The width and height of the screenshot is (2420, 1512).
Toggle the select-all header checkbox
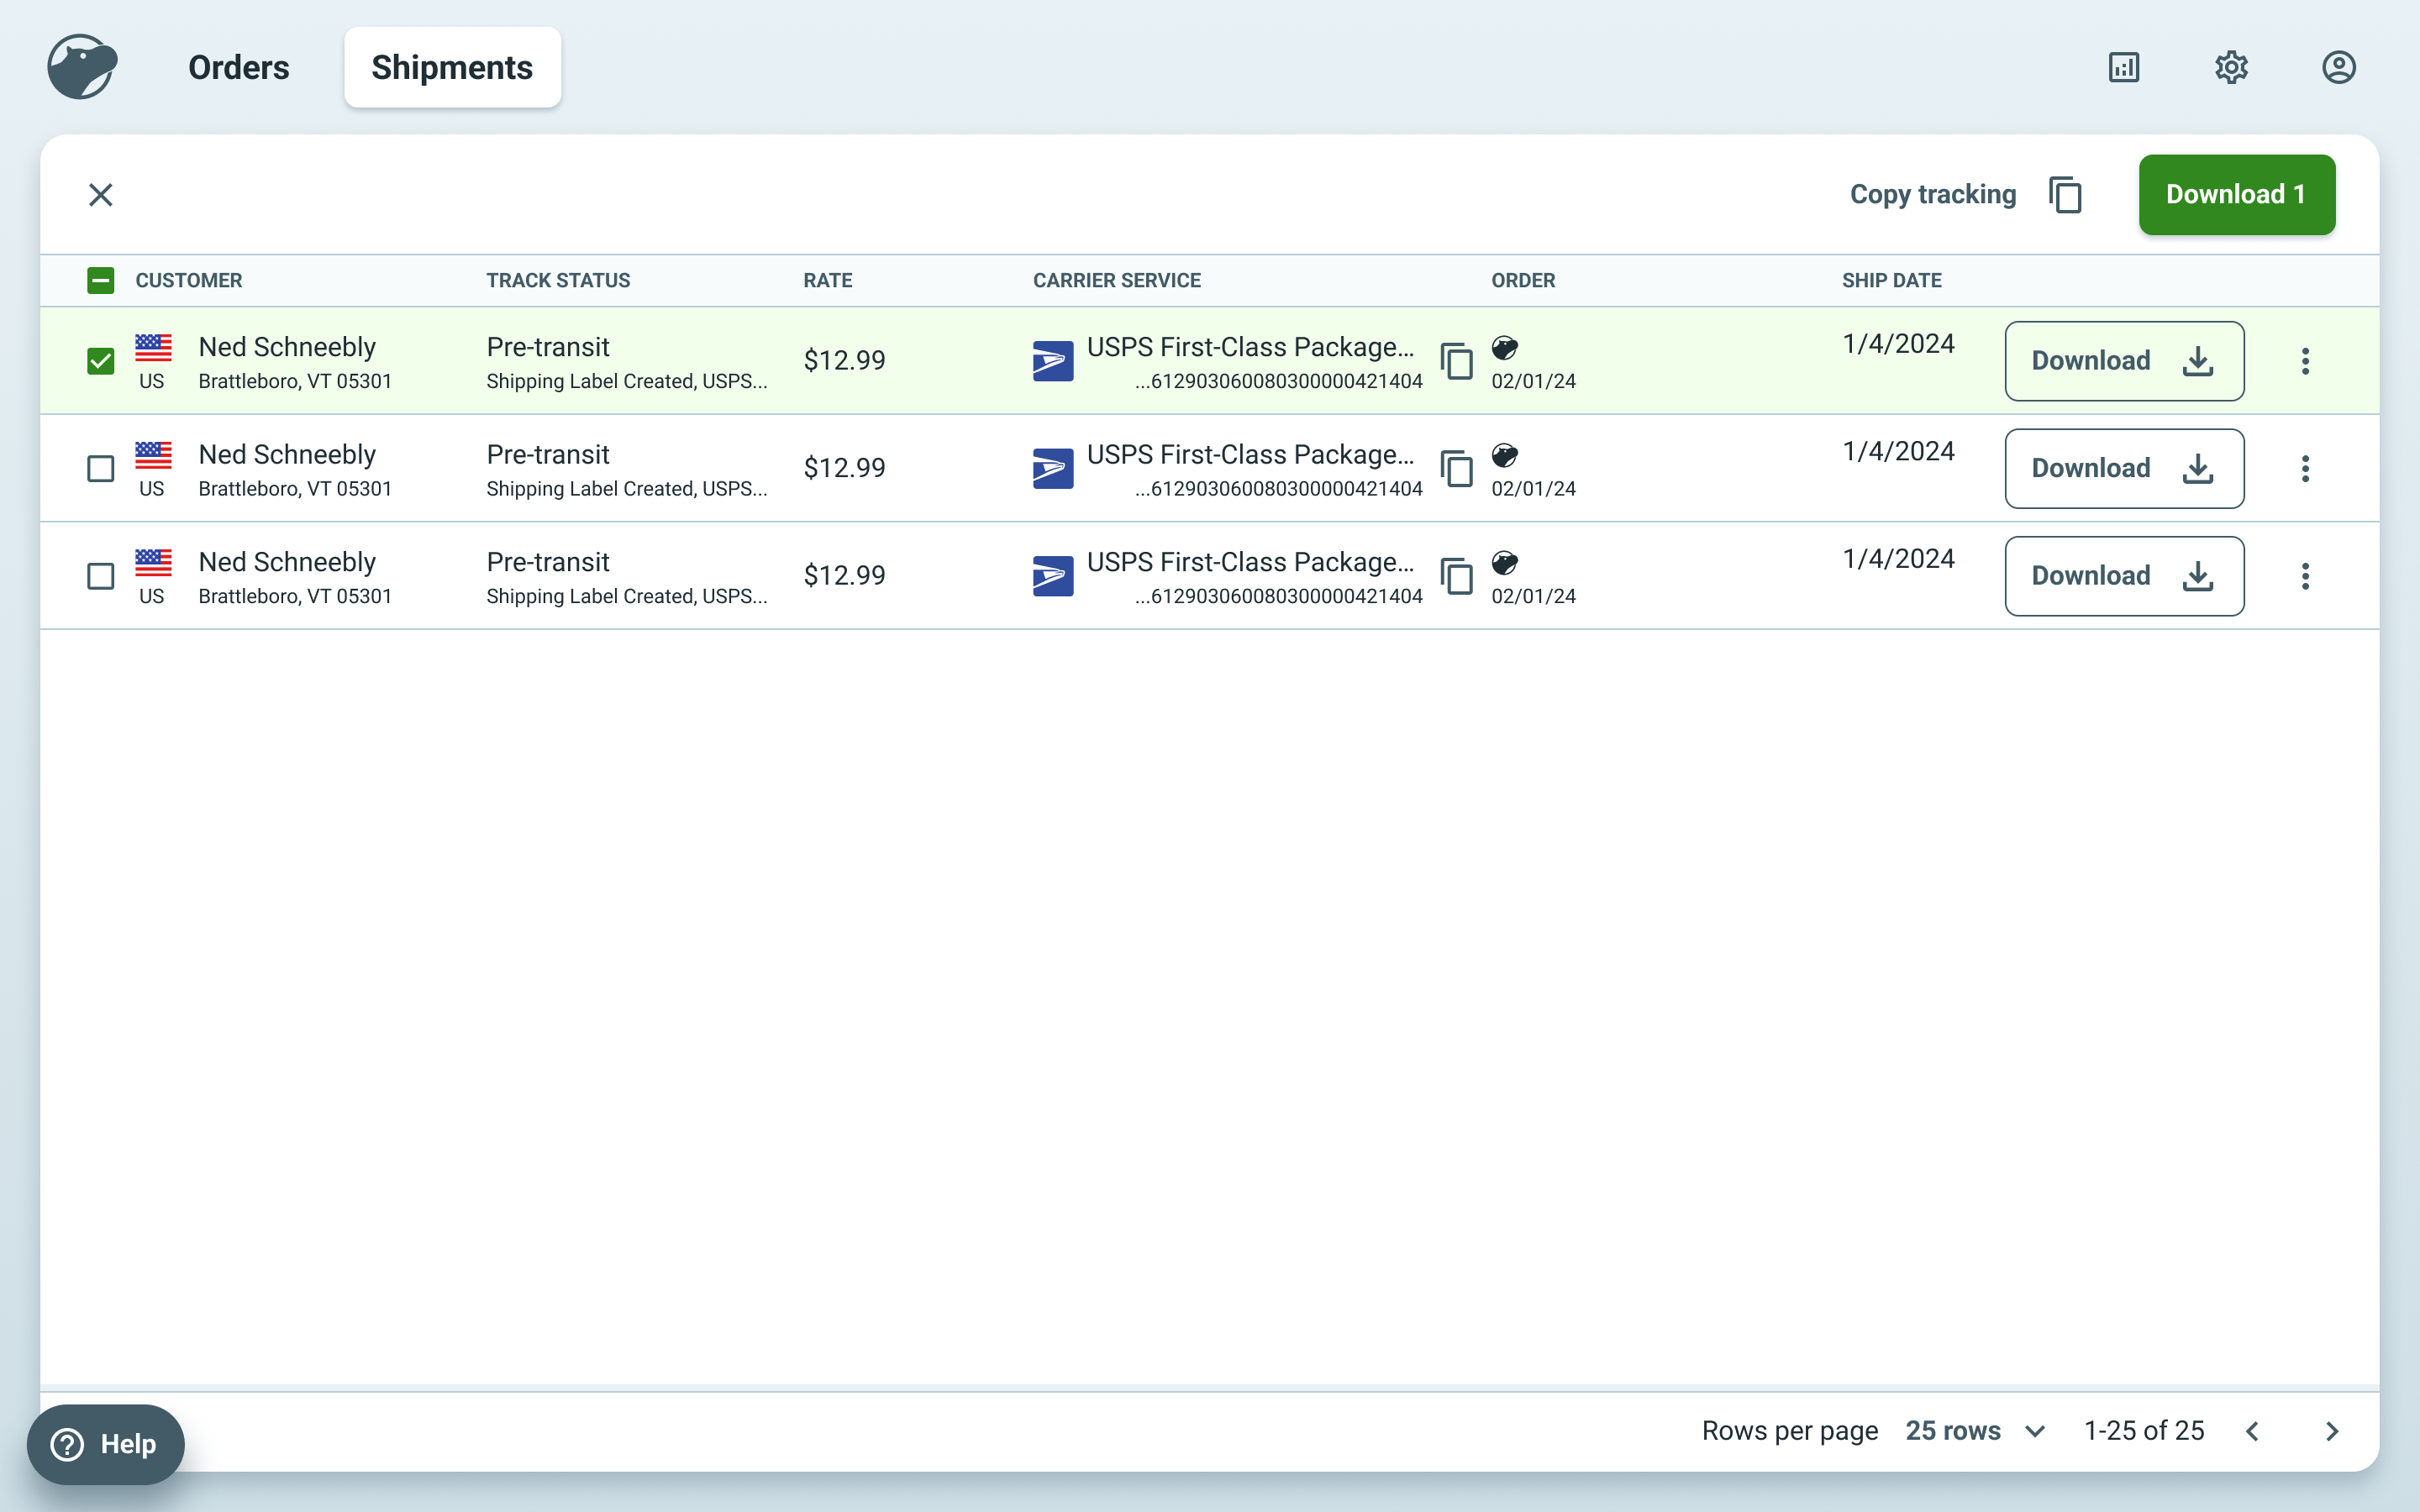(101, 280)
